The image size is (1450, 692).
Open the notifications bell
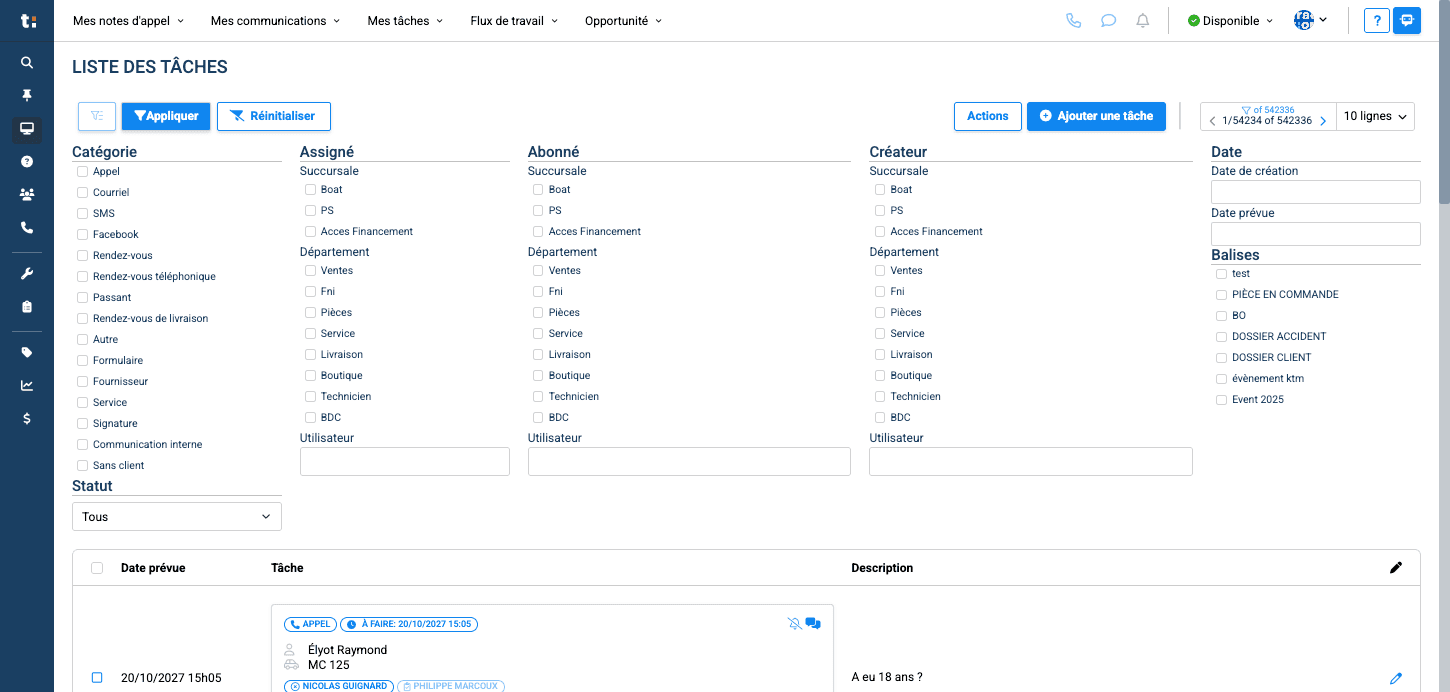click(1143, 20)
